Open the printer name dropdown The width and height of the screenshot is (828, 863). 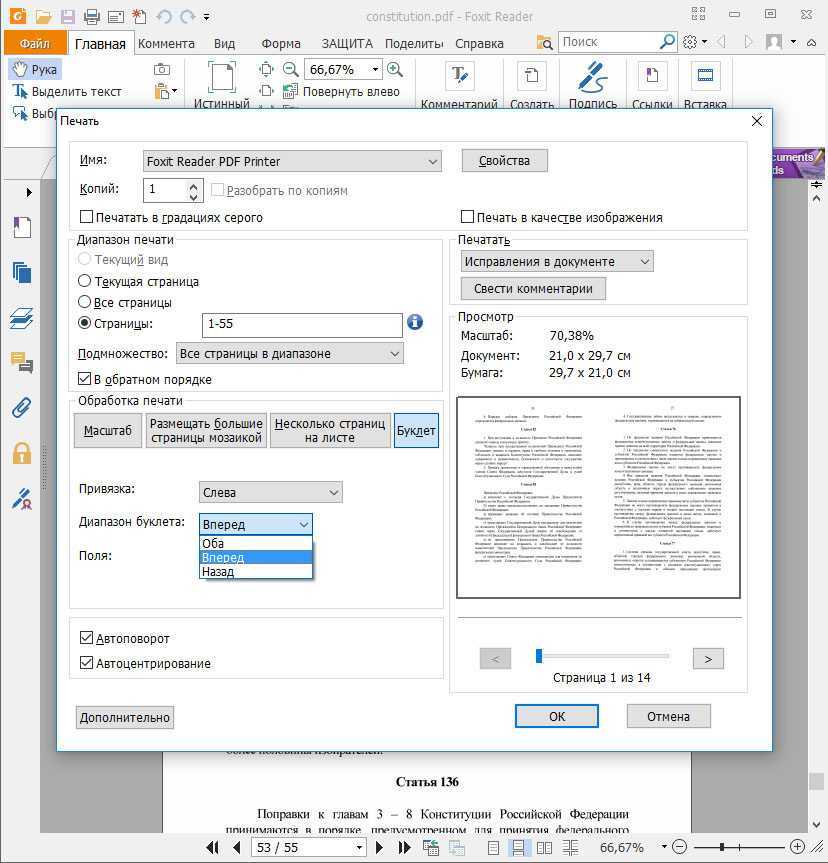tap(292, 161)
